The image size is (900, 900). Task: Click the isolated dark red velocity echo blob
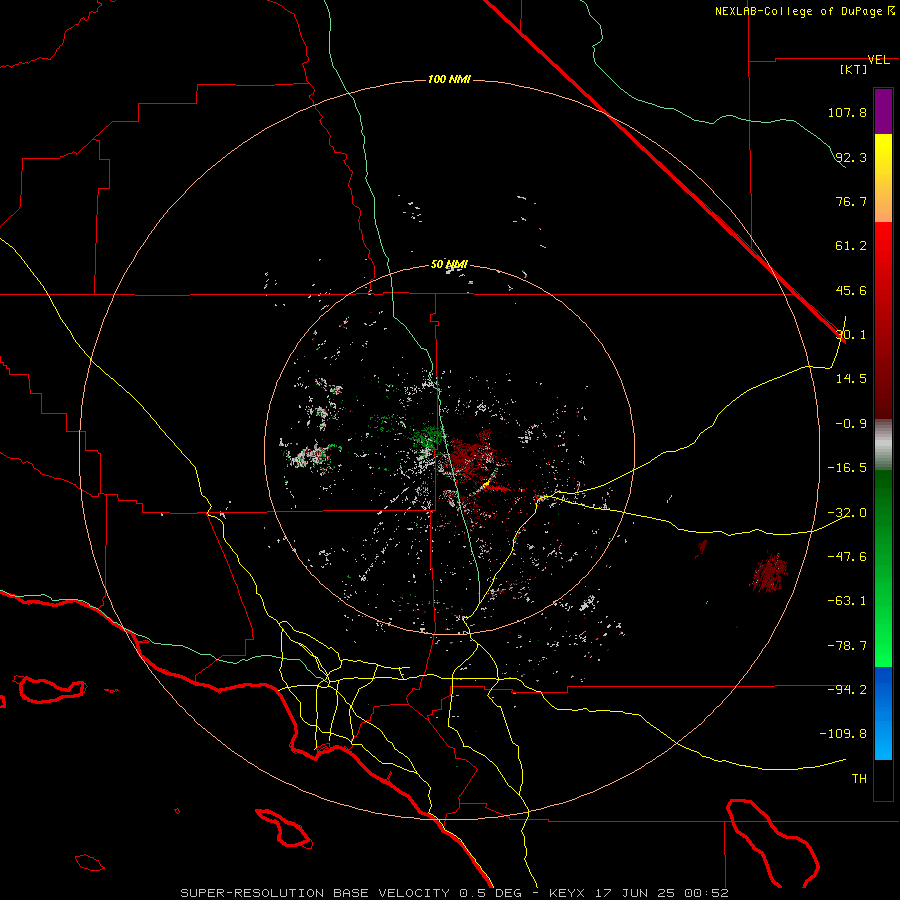[x=769, y=572]
